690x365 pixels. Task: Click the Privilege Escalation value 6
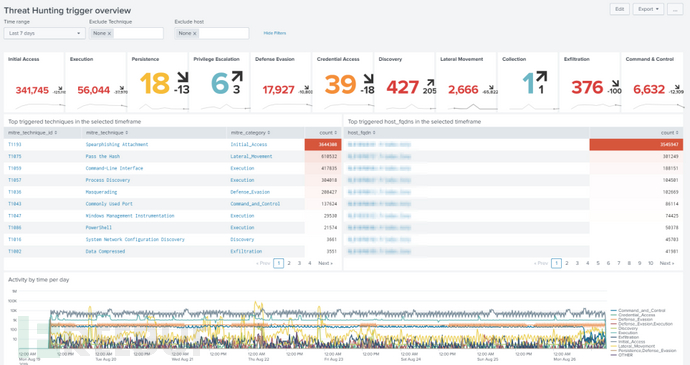point(219,84)
